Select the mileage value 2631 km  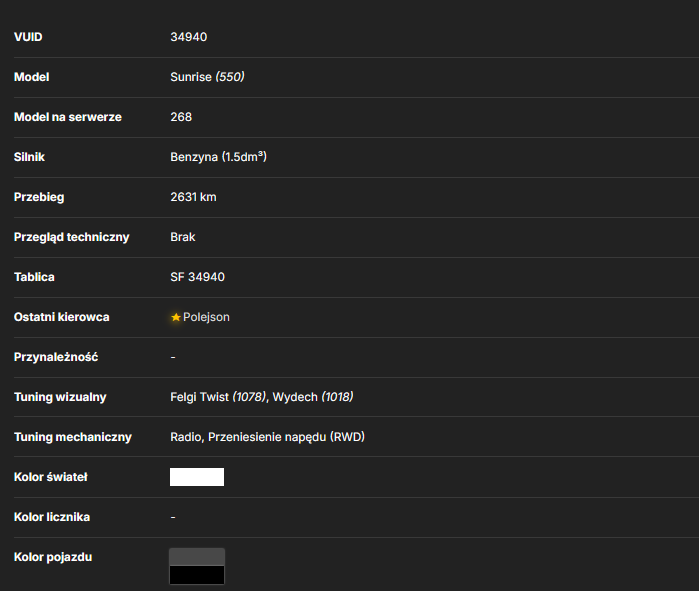click(193, 197)
